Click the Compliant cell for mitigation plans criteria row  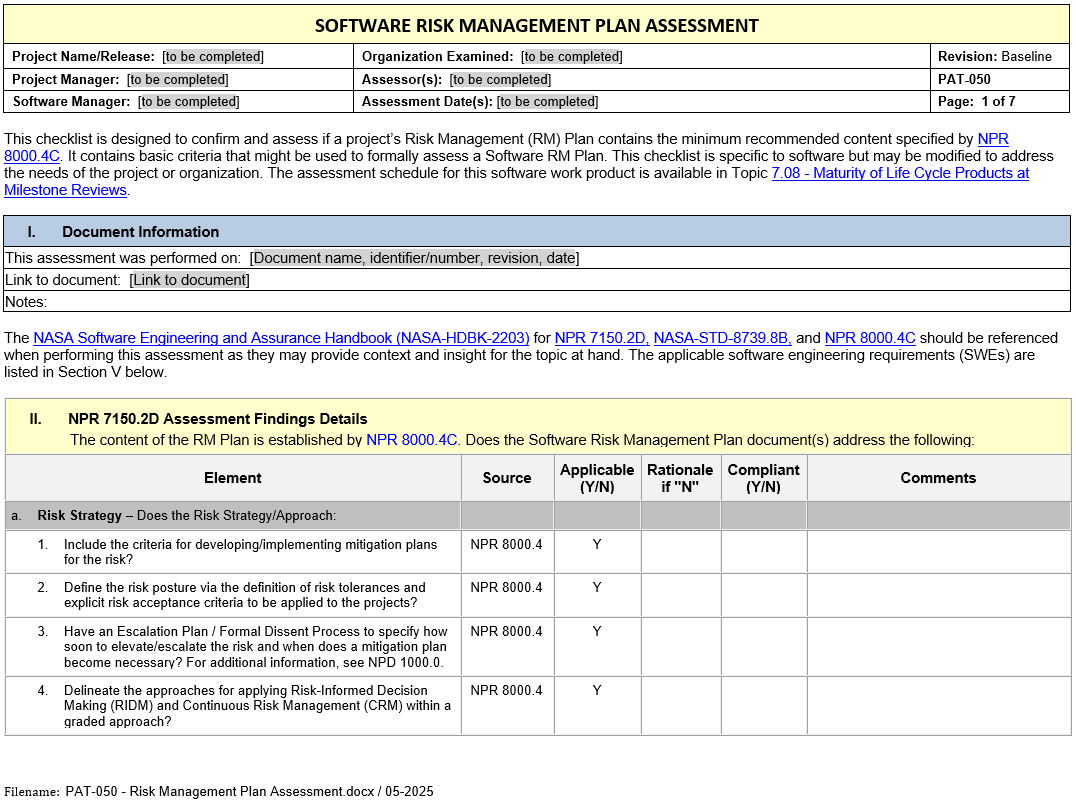763,551
